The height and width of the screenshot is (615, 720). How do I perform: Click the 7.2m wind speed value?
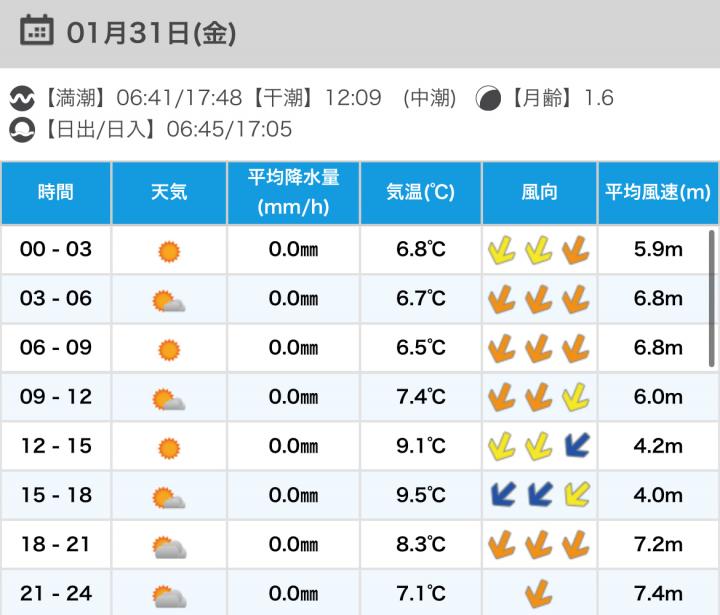click(658, 544)
